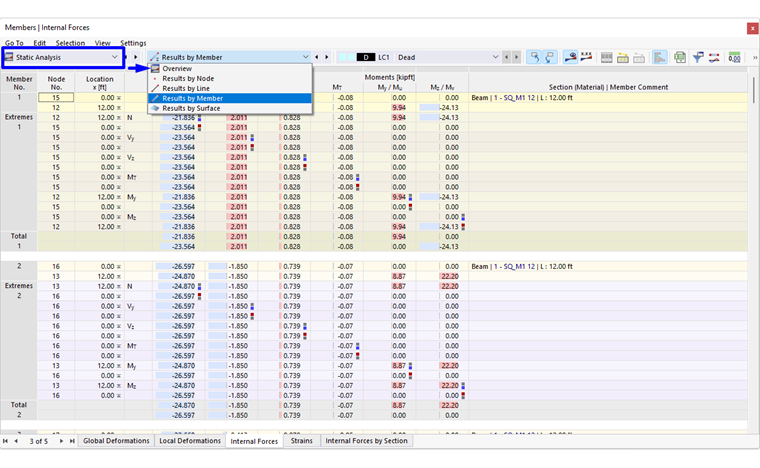Open the Edit menu

(39, 43)
